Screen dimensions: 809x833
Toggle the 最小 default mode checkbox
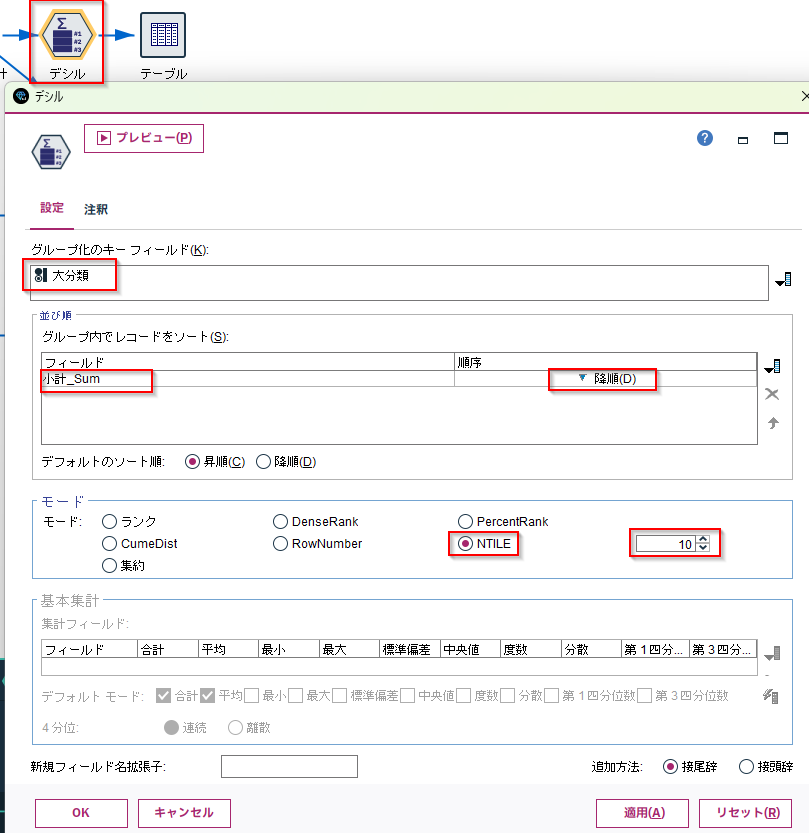(252, 695)
